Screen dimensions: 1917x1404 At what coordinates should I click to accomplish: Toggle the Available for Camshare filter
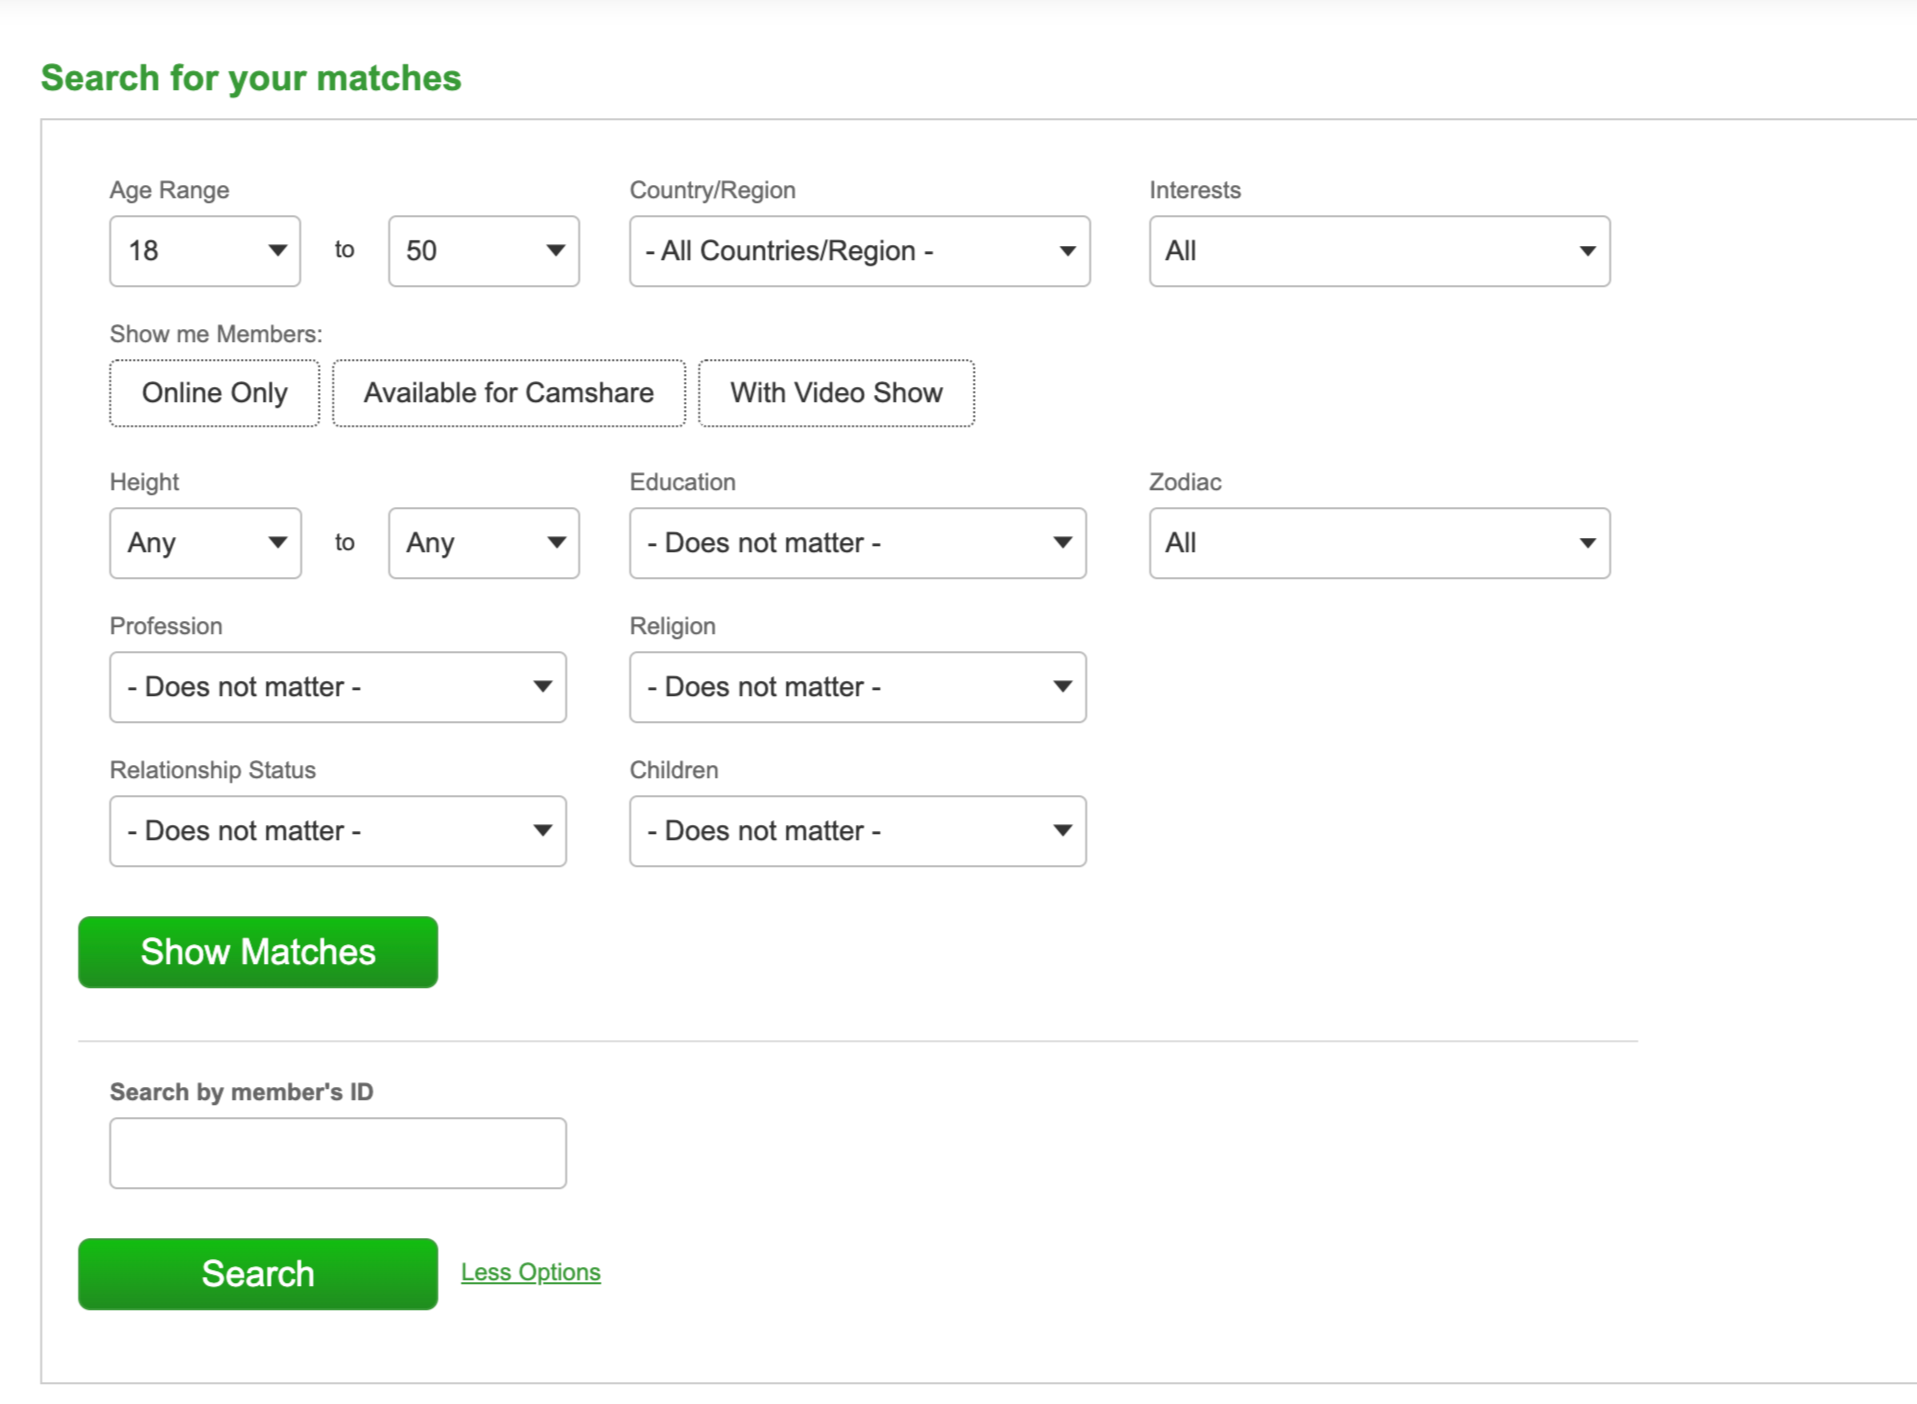(x=508, y=393)
